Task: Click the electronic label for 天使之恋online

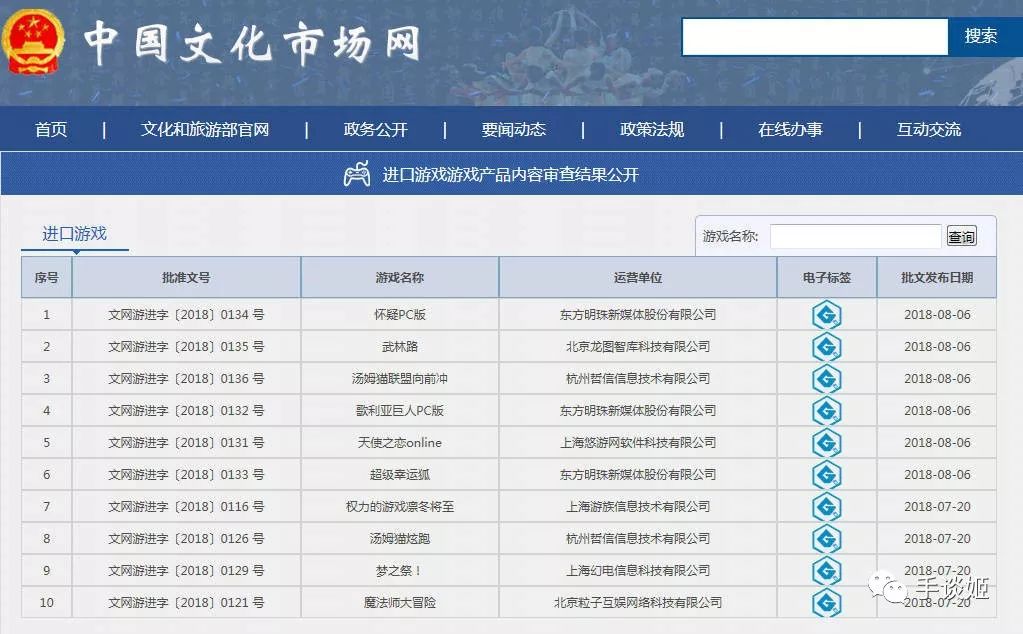Action: click(x=826, y=442)
